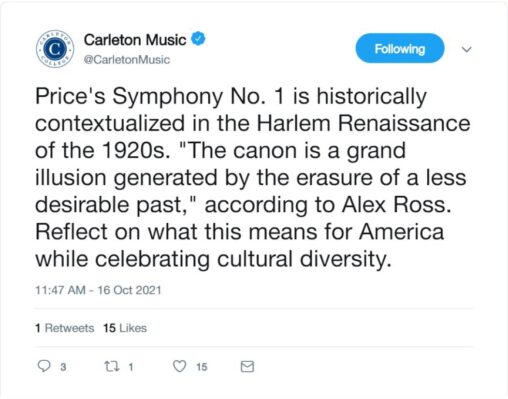Open the 11:47 AM - 16 Oct 2021 timestamp
This screenshot has width=508, height=399.
click(x=98, y=290)
